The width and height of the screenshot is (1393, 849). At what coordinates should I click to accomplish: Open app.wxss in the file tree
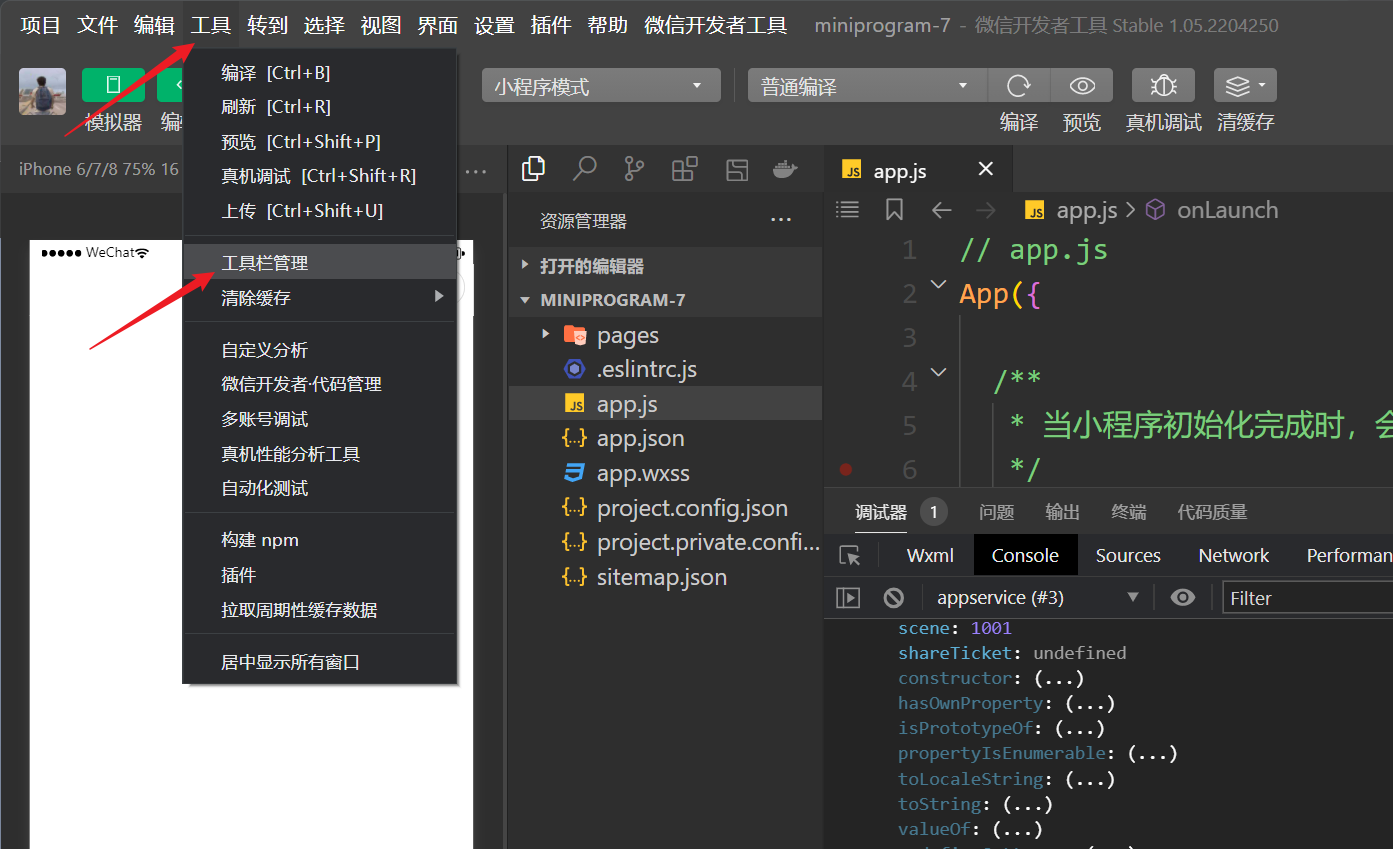click(665, 473)
